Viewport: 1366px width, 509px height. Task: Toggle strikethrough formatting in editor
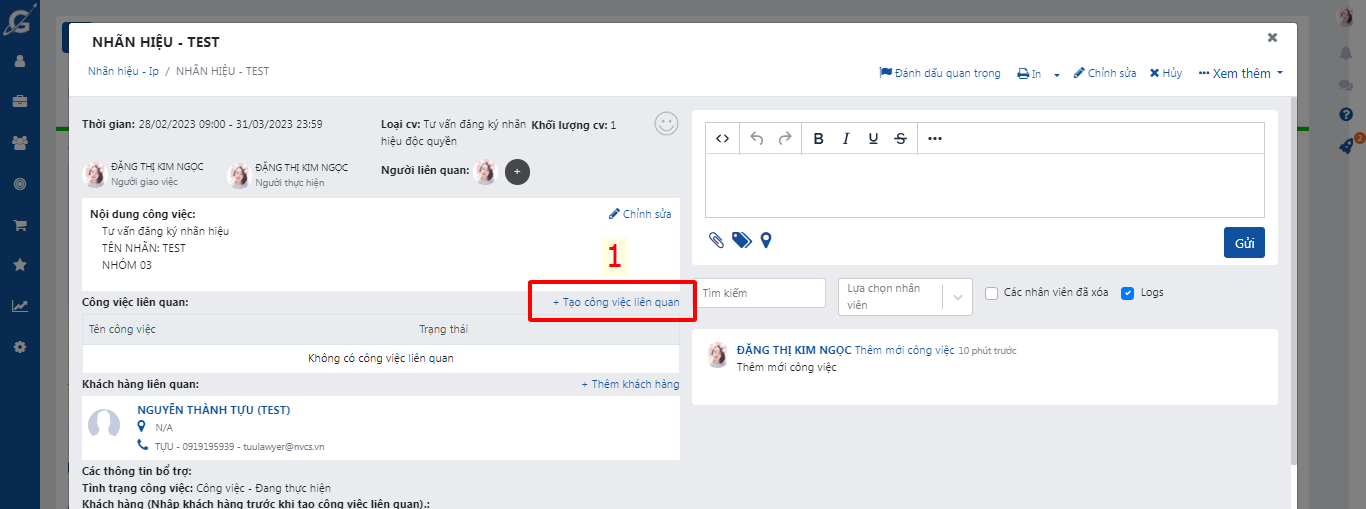[x=901, y=138]
